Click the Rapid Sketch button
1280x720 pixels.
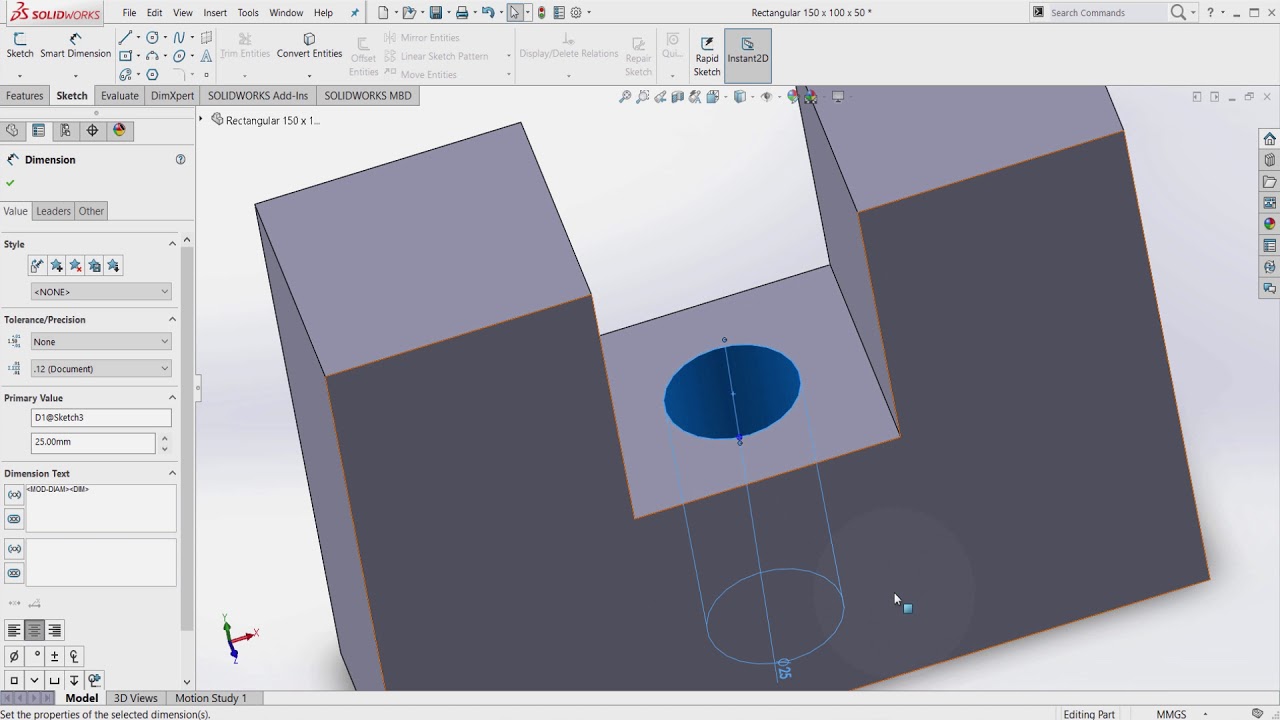707,56
